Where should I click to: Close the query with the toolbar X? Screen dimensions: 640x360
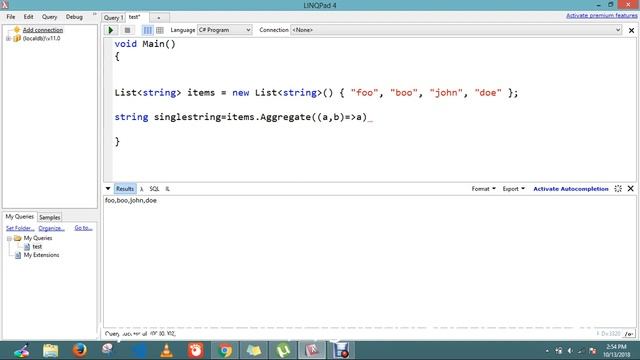(631, 30)
